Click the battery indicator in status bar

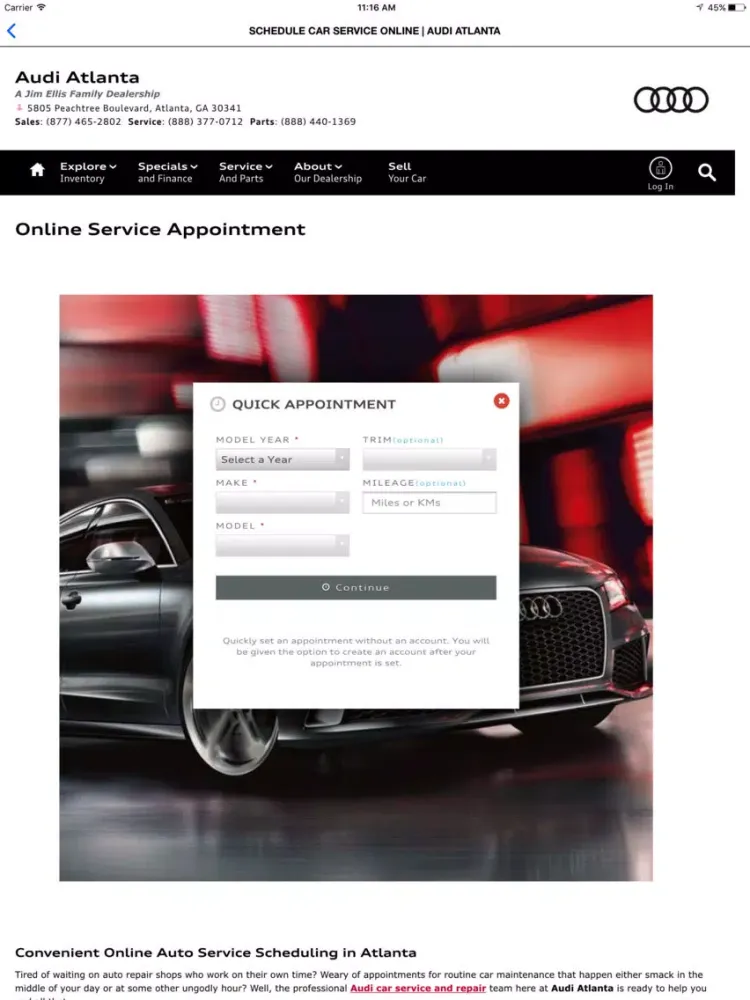point(736,8)
